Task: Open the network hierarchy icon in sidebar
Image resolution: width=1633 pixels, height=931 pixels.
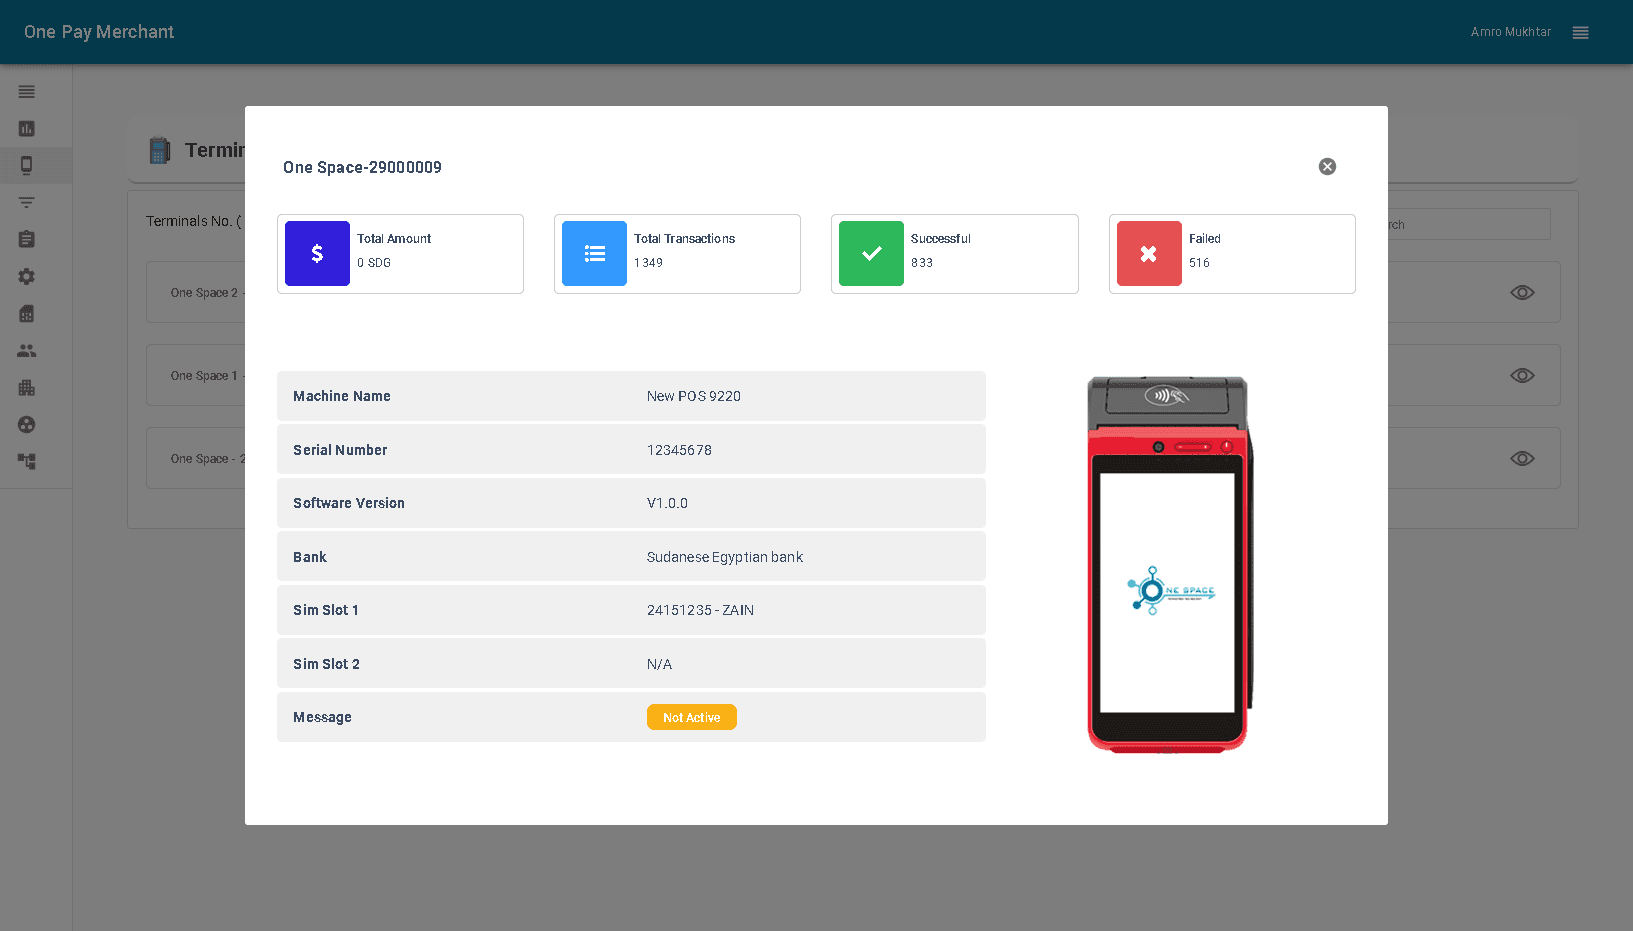Action: [x=26, y=461]
